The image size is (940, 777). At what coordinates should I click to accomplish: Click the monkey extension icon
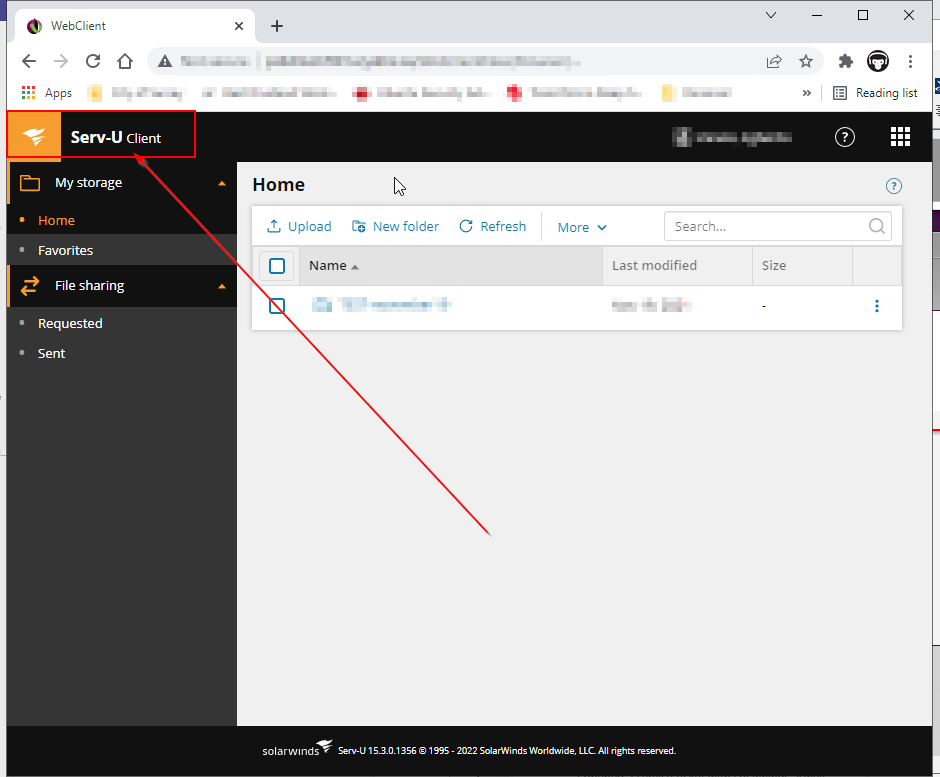(x=878, y=61)
